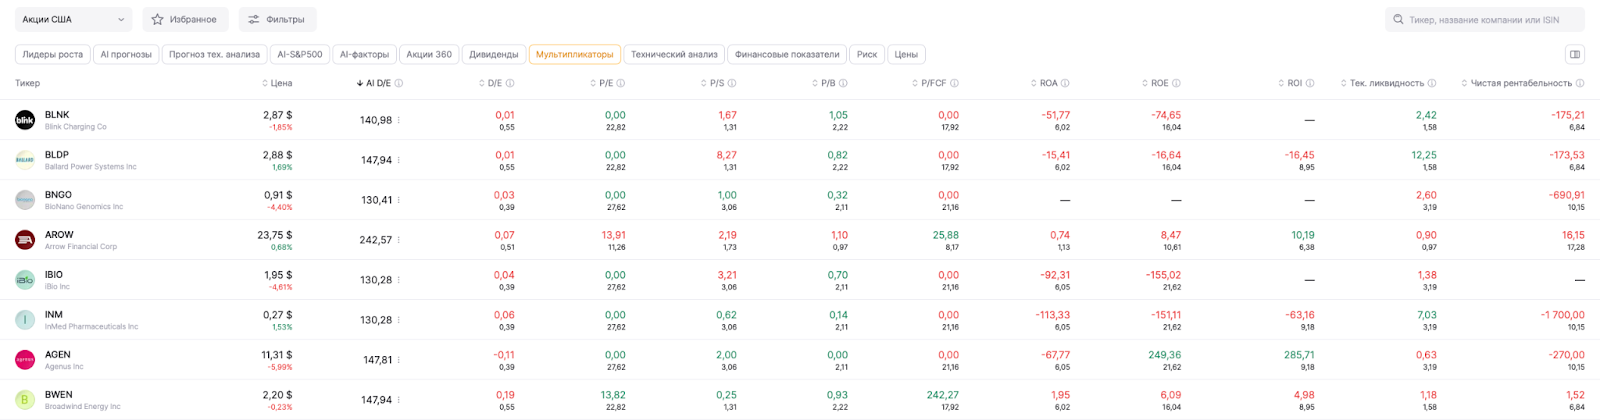Image resolution: width=1600 pixels, height=420 pixels.
Task: Switch to the Дивиденды tab
Action: point(494,55)
